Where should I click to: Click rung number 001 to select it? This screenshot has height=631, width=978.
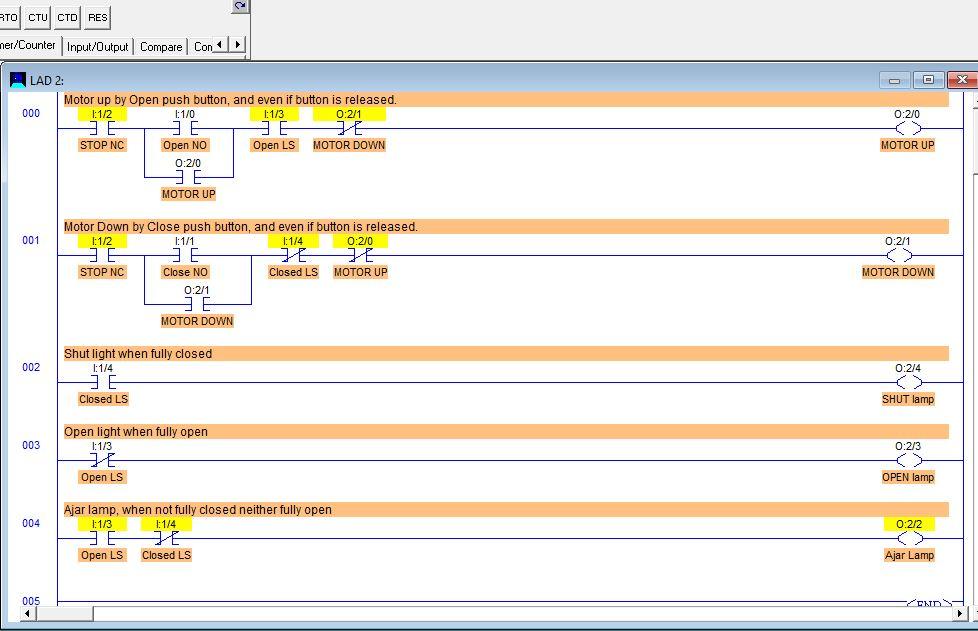pyautogui.click(x=30, y=240)
